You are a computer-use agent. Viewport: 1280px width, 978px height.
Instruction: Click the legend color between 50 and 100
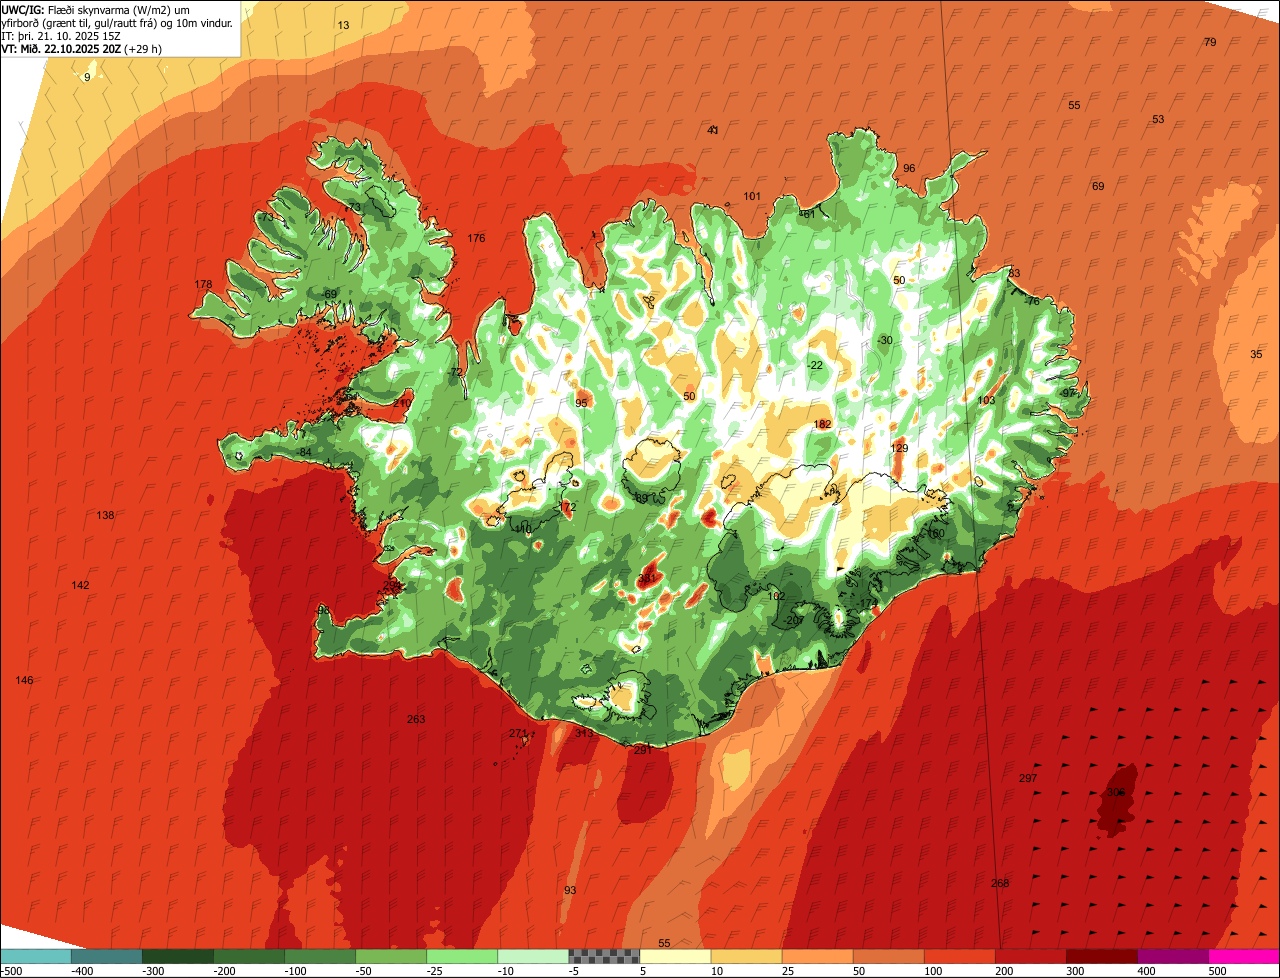pos(888,956)
